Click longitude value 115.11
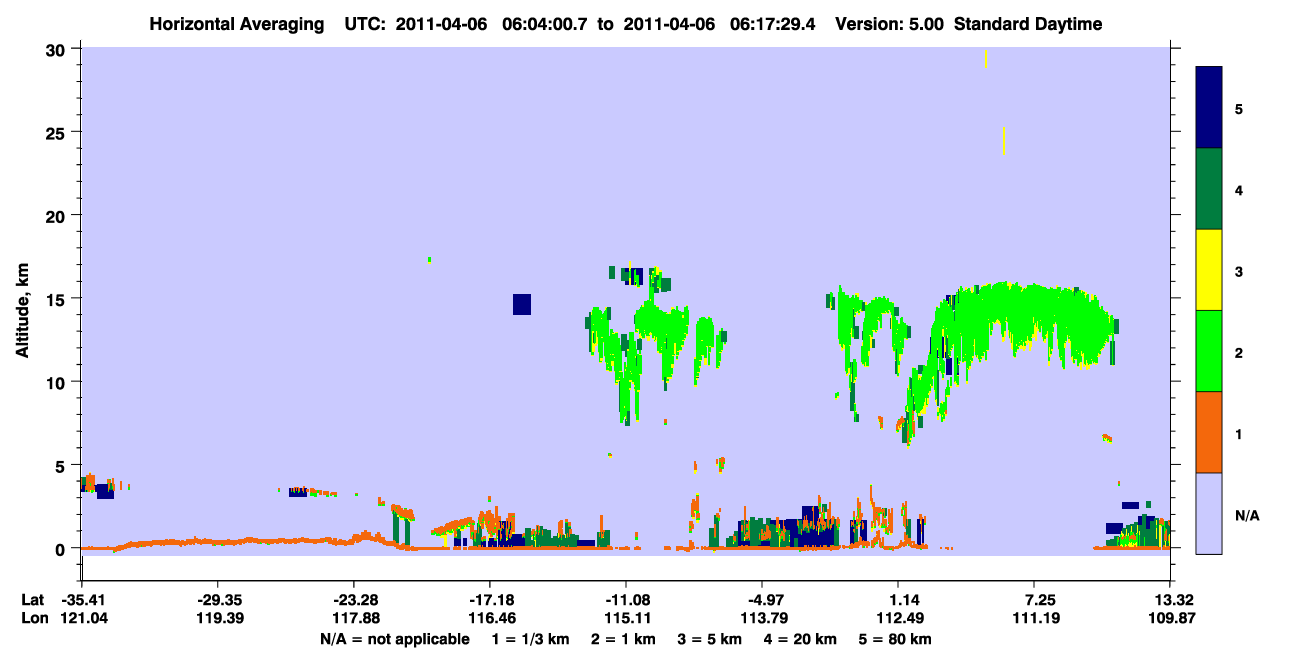Viewport: 1300px width, 667px height. pos(626,619)
